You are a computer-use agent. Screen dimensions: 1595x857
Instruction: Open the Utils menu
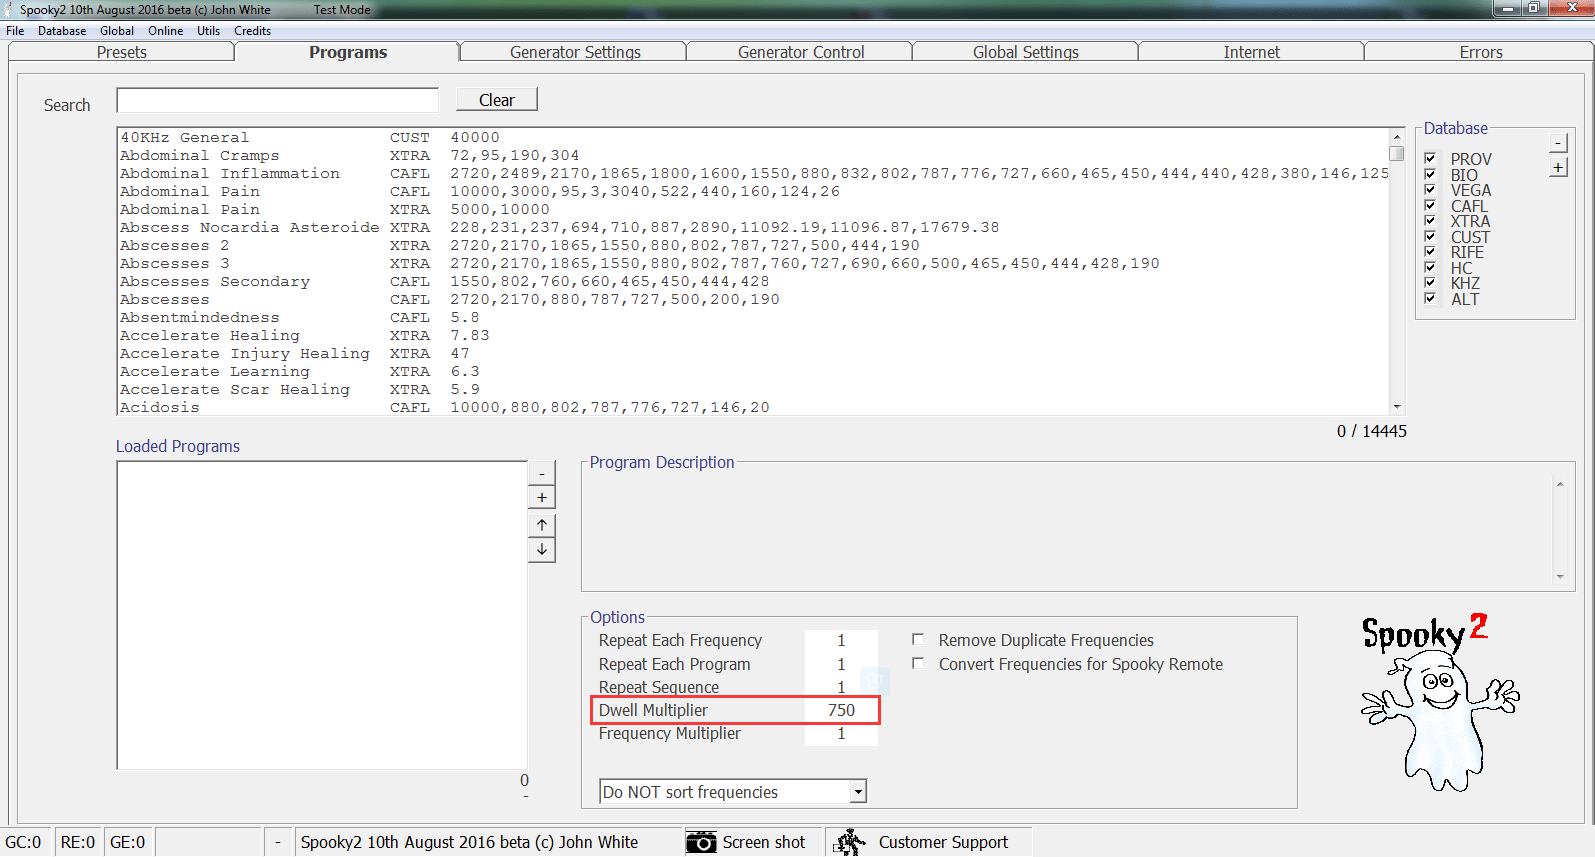[208, 31]
